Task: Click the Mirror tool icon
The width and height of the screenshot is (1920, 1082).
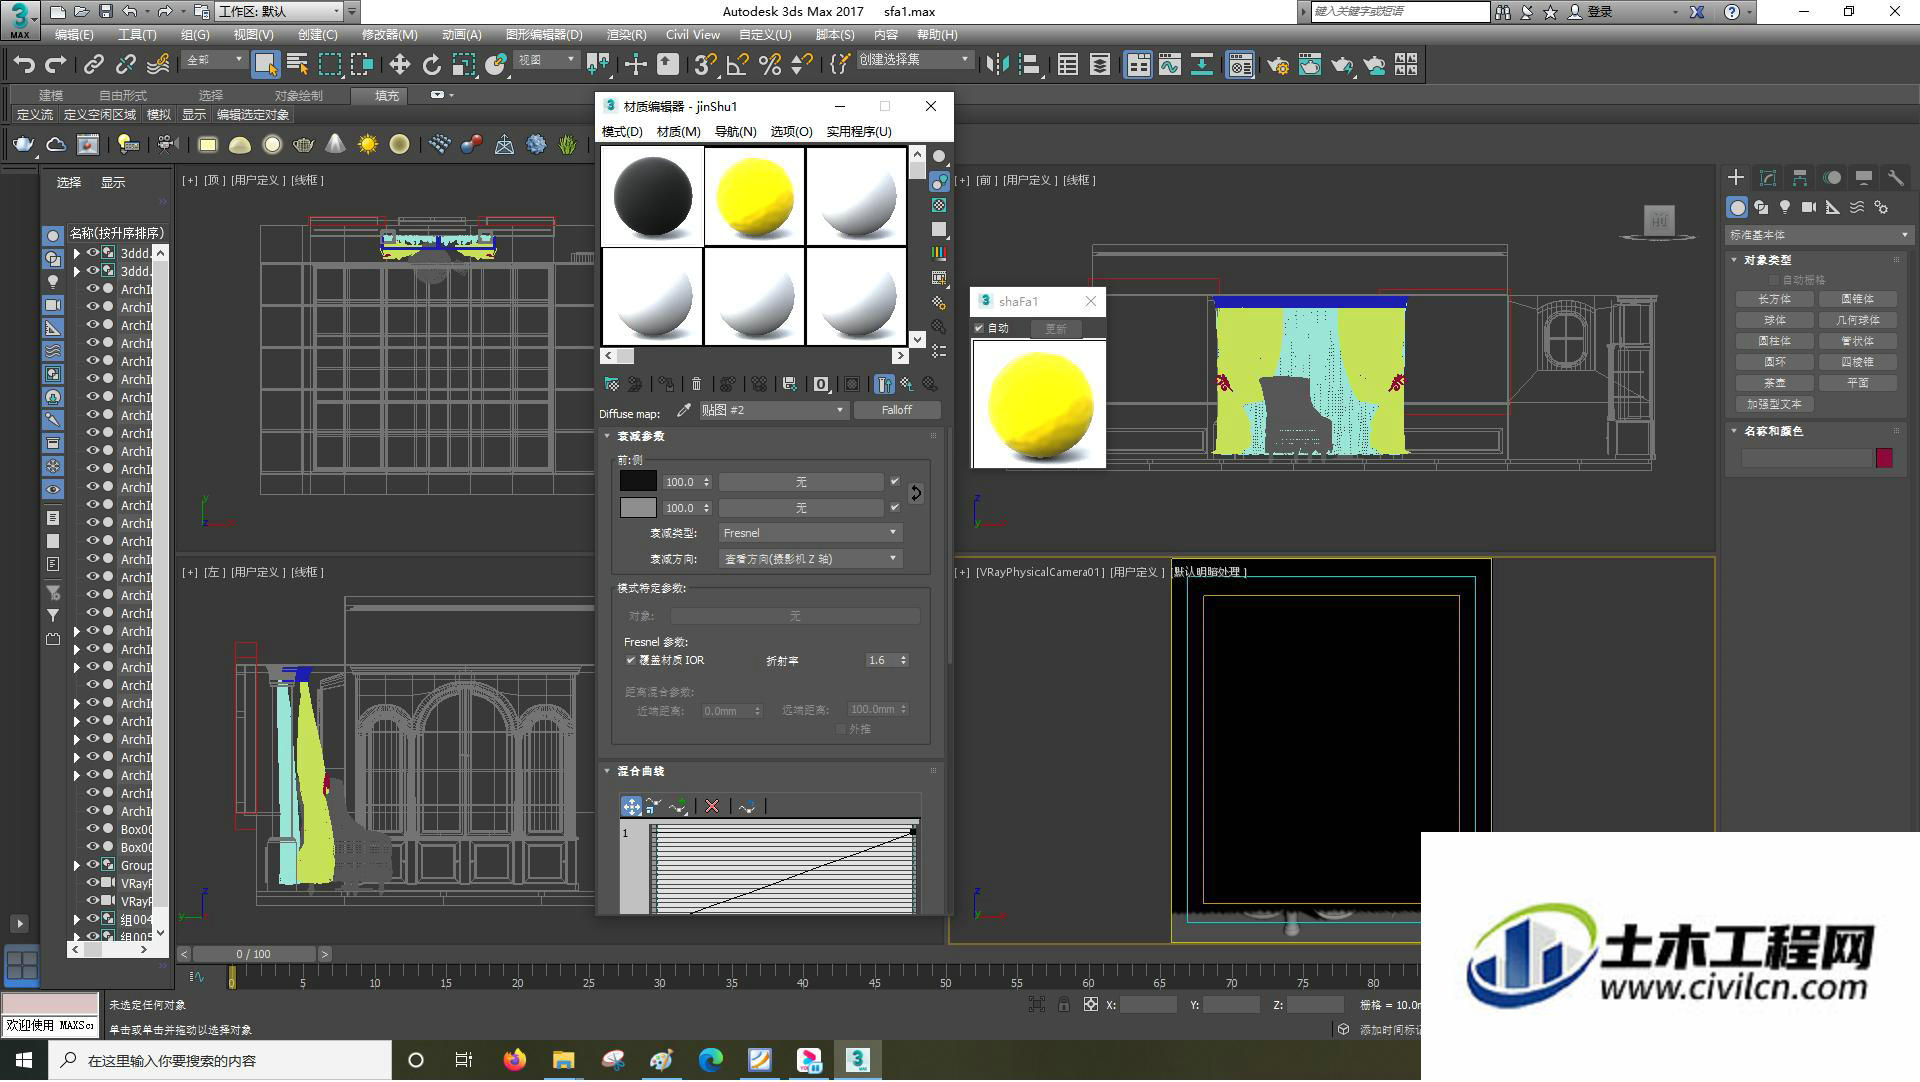Action: point(997,65)
